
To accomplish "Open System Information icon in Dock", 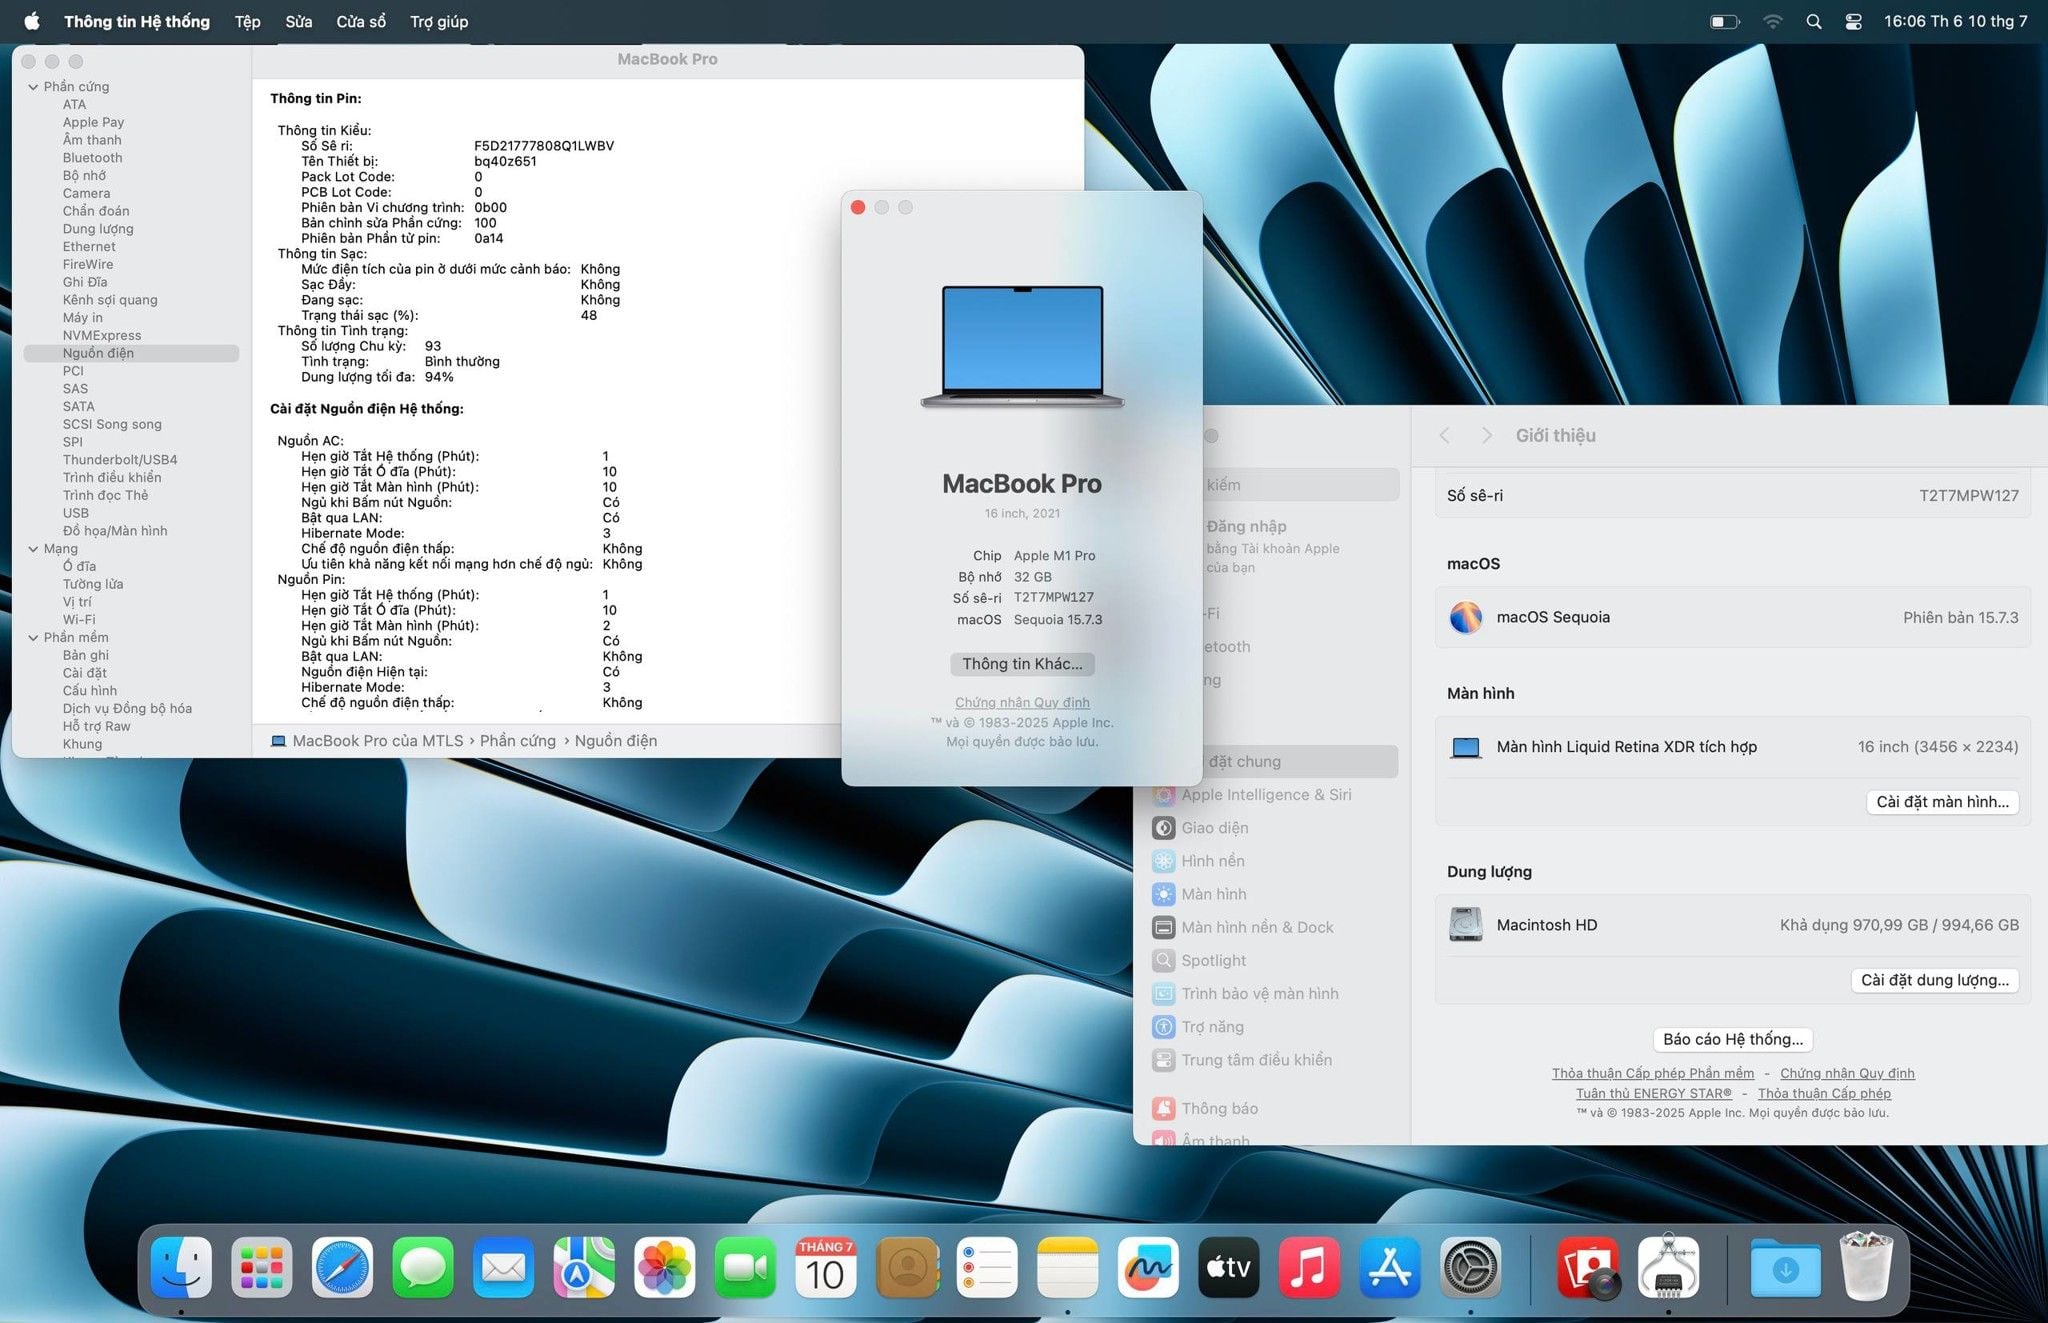I will (x=1668, y=1267).
